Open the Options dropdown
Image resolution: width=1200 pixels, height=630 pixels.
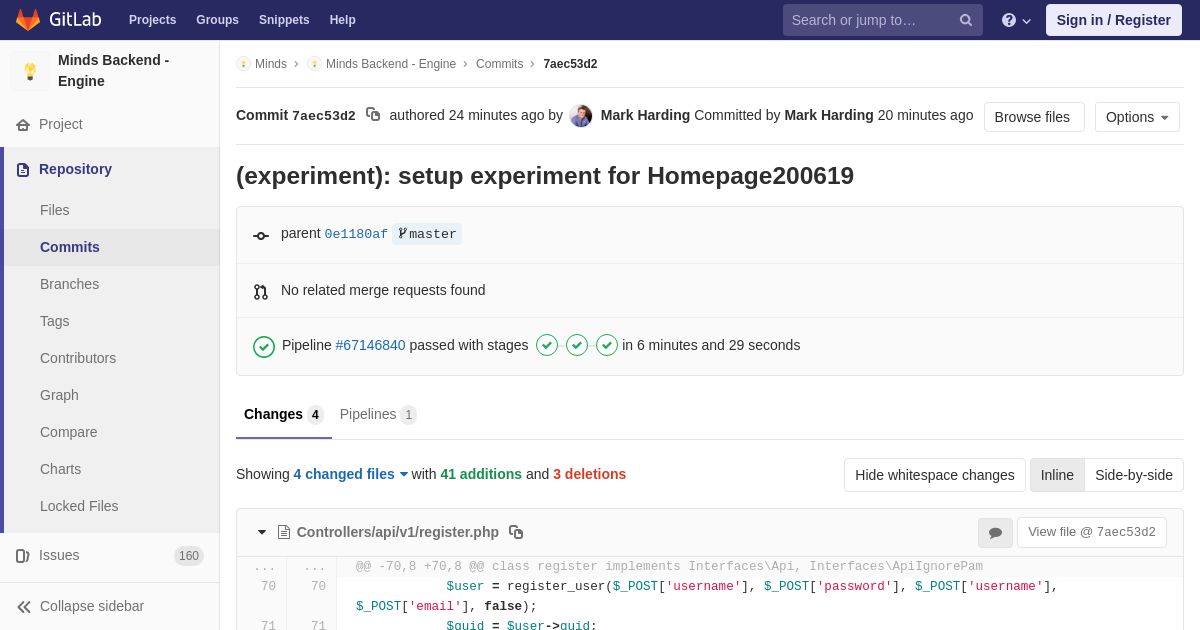pos(1137,117)
